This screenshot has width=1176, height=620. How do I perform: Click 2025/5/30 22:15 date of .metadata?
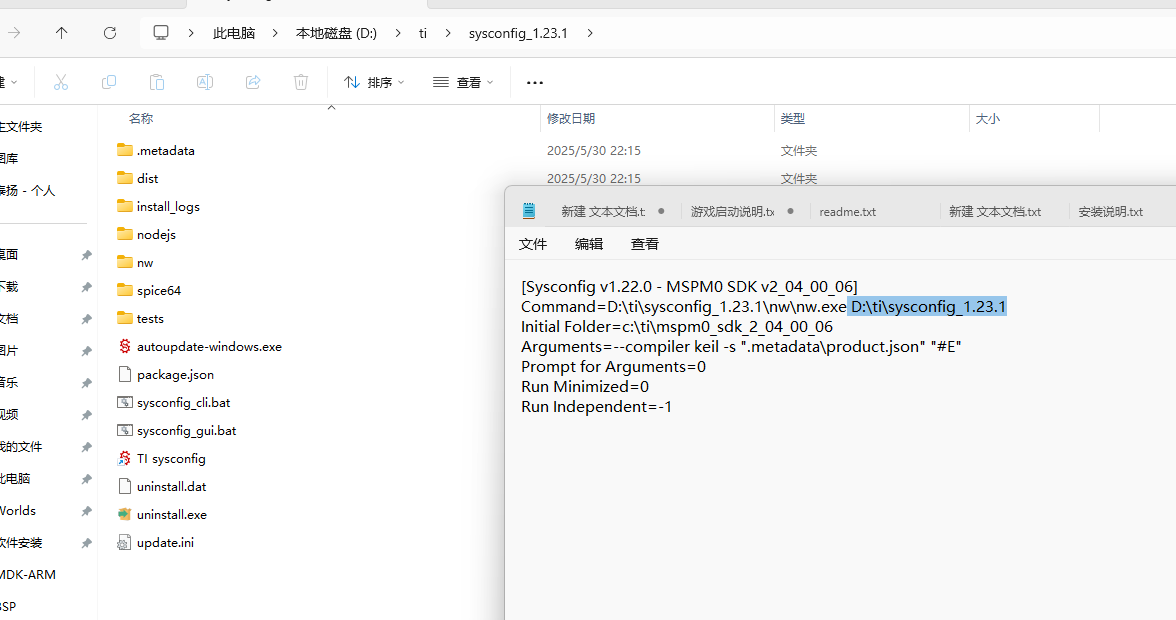594,151
